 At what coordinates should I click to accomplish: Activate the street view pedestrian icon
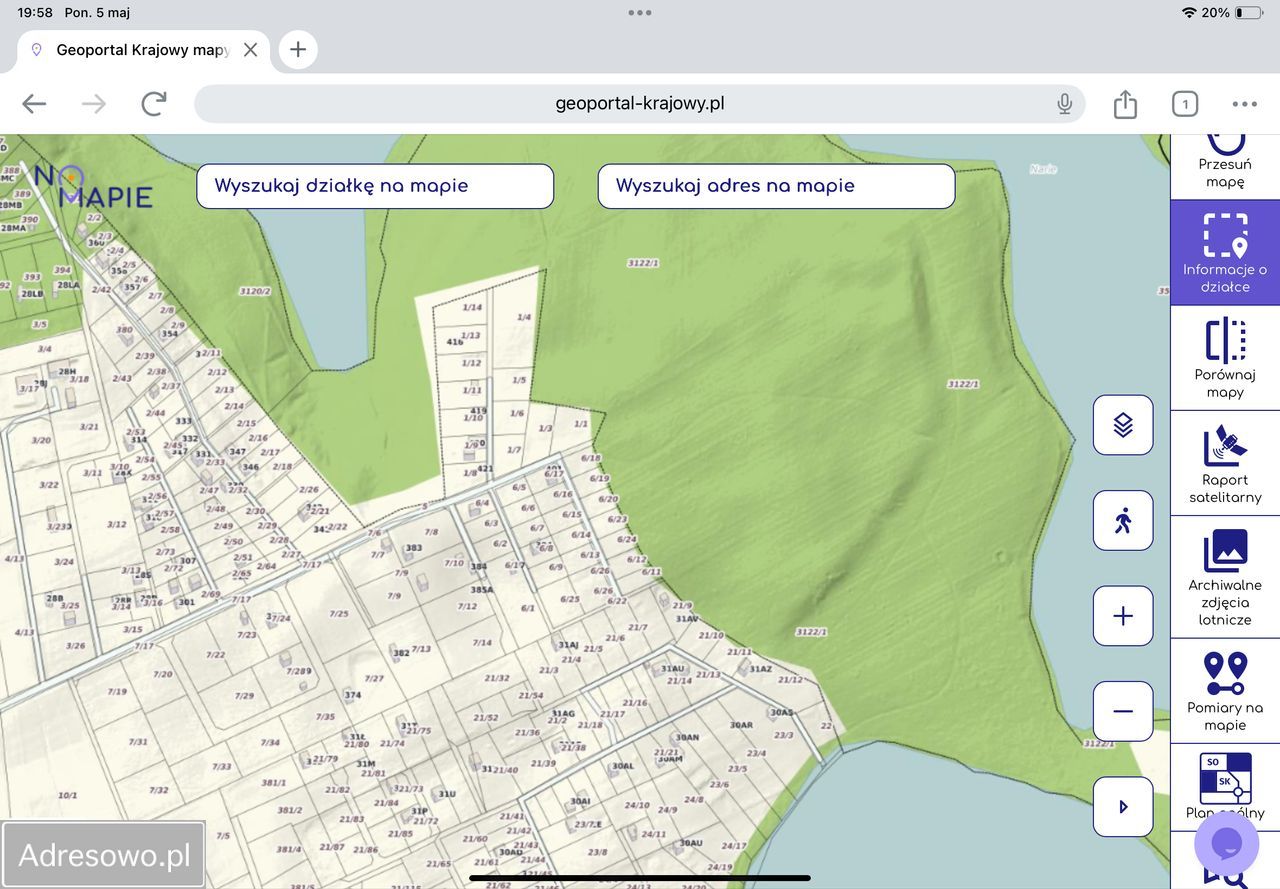tap(1123, 520)
